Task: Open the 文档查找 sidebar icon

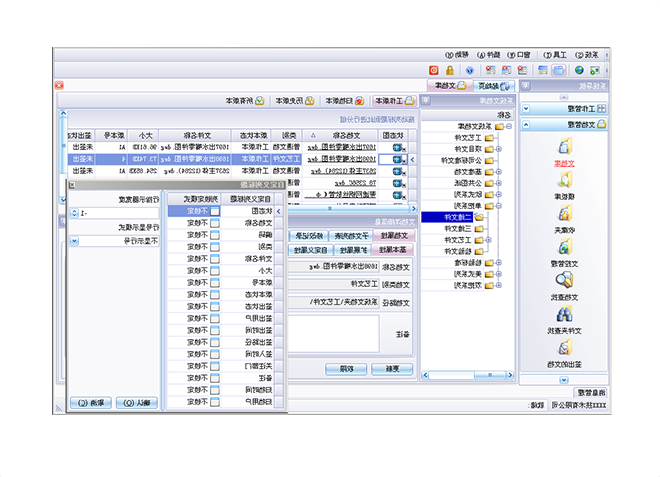Action: click(x=566, y=283)
